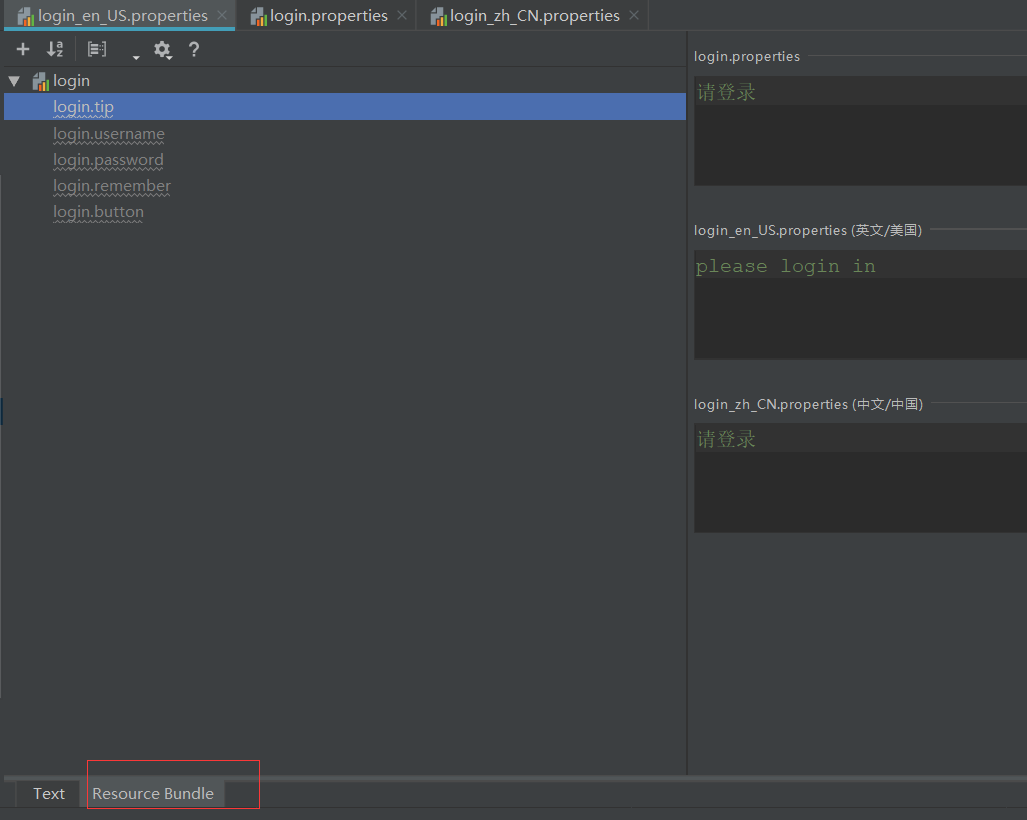This screenshot has height=820, width=1027.
Task: Switch to the login.properties editor tab
Action: pyautogui.click(x=328, y=15)
